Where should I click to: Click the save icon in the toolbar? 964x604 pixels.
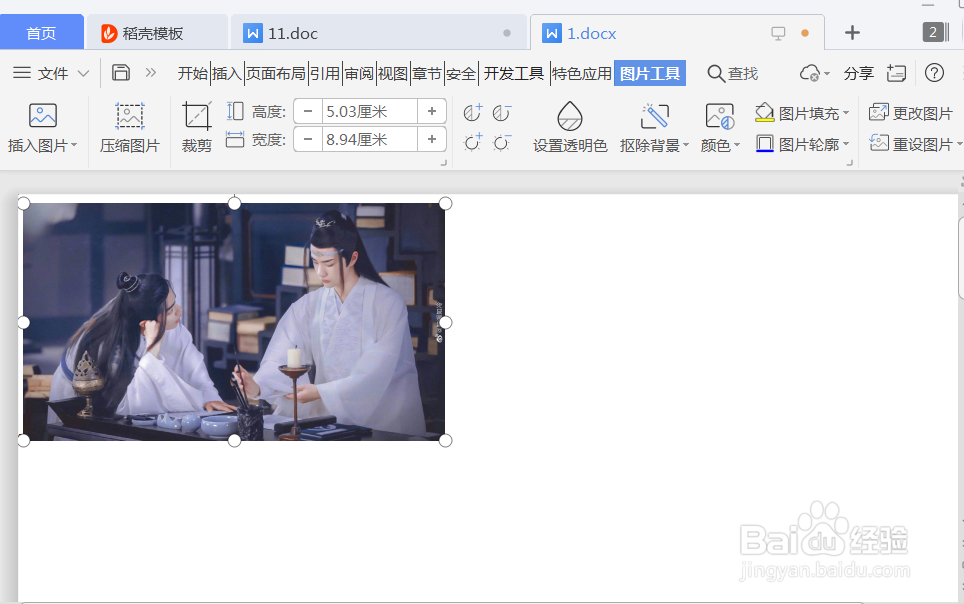[121, 73]
